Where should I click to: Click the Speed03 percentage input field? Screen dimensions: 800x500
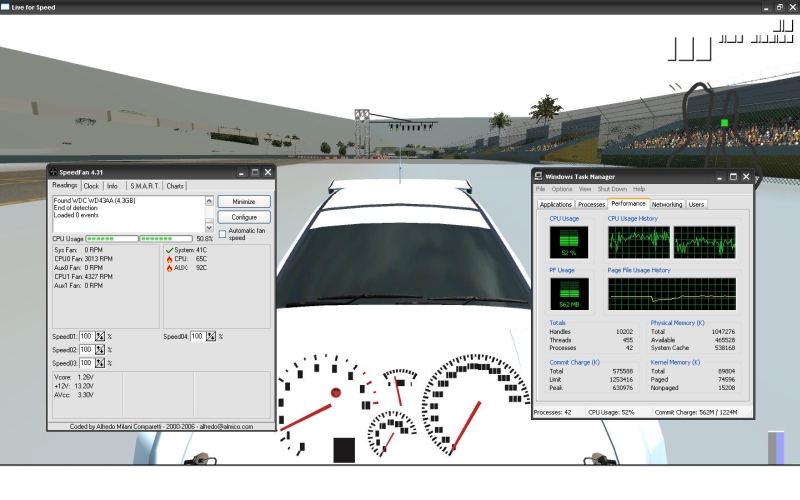point(87,363)
